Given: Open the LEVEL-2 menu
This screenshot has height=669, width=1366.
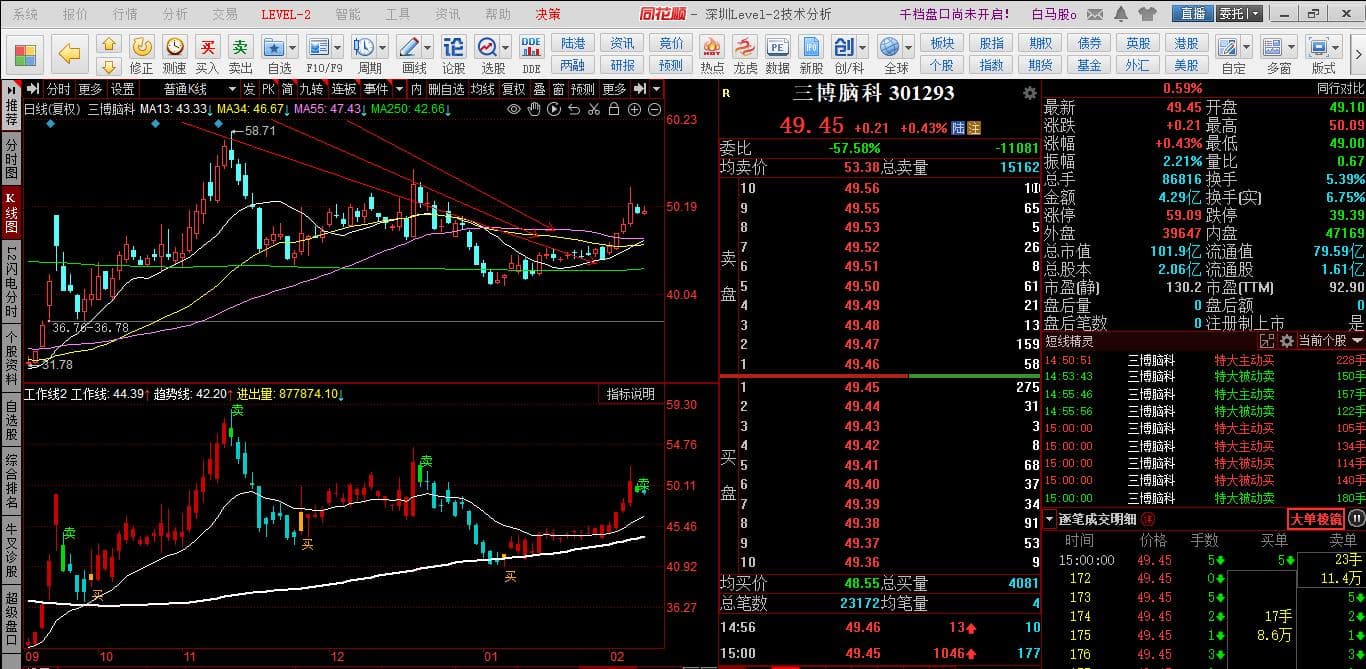Looking at the screenshot, I should pos(286,14).
